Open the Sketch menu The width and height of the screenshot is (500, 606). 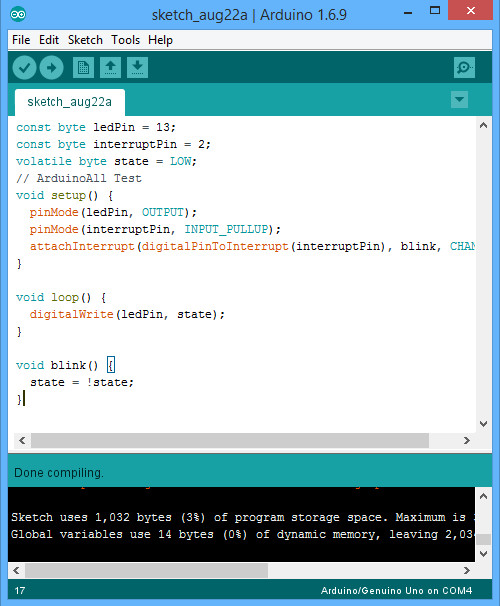85,40
